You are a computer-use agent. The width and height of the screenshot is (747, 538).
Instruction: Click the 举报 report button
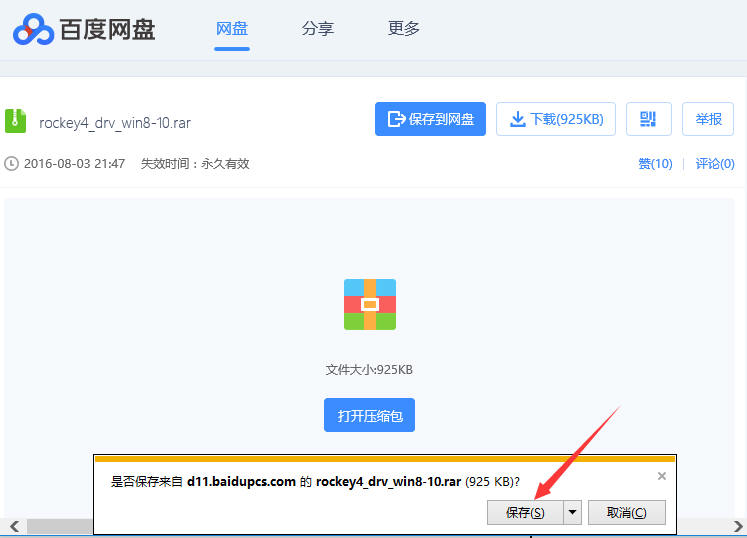pos(708,119)
